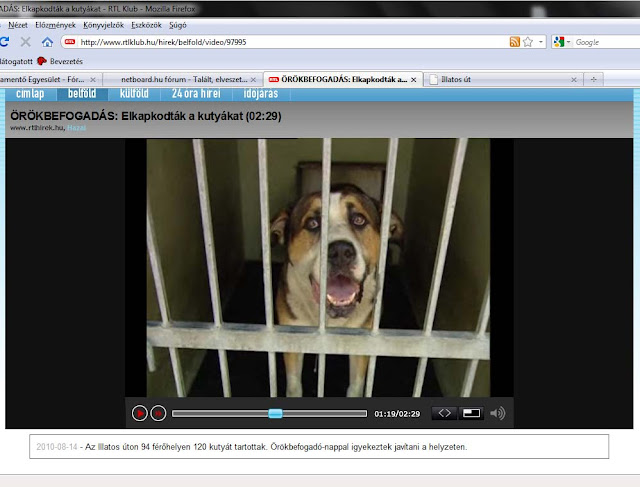Go to the belföld section
Screen dimensions: 640x487
[82, 94]
